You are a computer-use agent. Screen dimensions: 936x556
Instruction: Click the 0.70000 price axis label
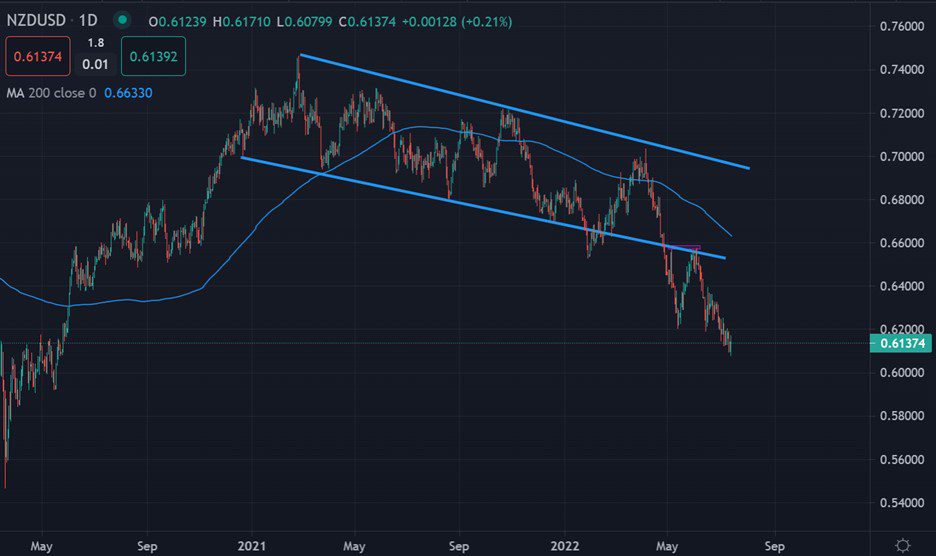click(902, 156)
